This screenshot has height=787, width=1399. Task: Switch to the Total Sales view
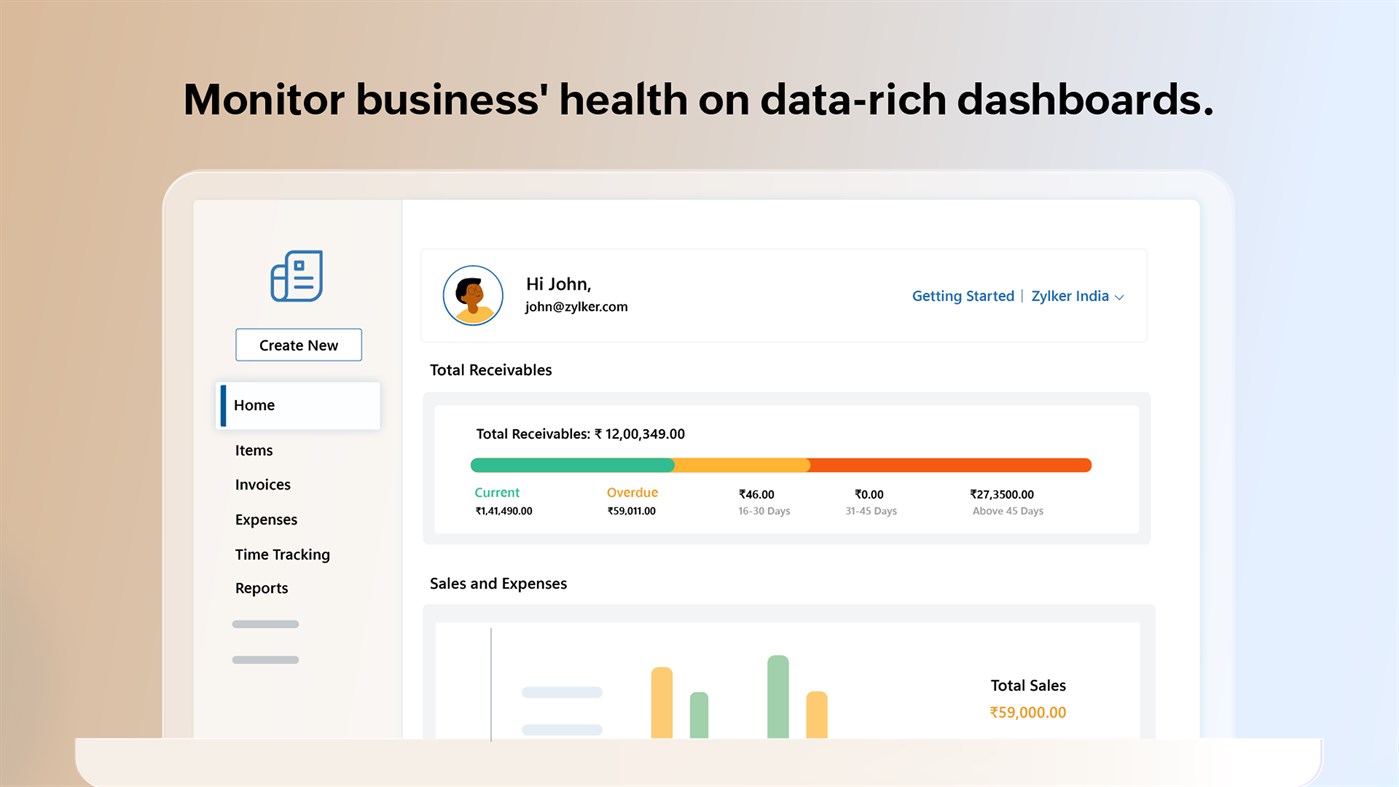[1028, 685]
